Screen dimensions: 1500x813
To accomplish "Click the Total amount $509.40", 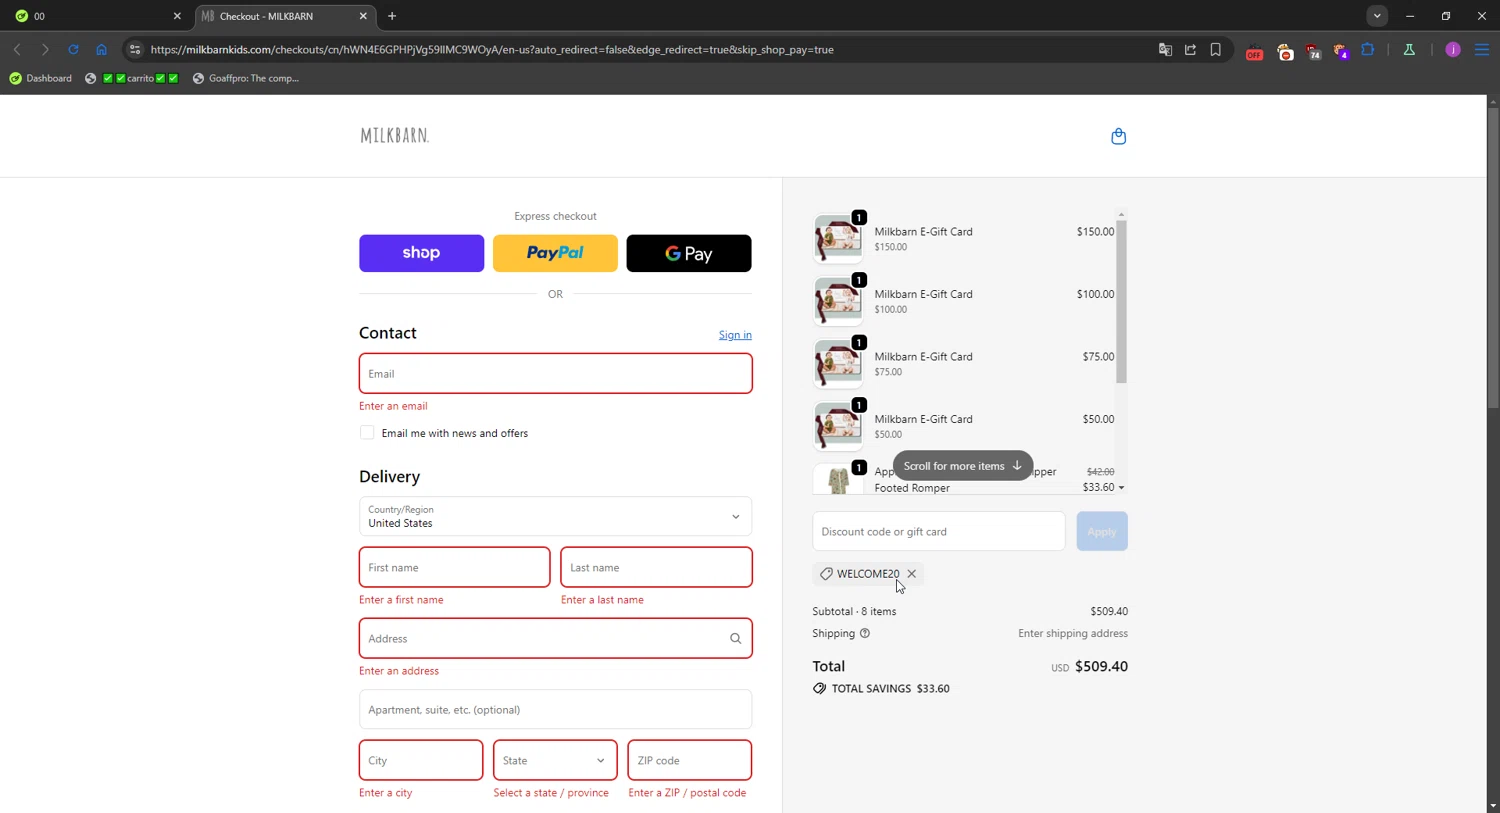I will (x=1101, y=667).
